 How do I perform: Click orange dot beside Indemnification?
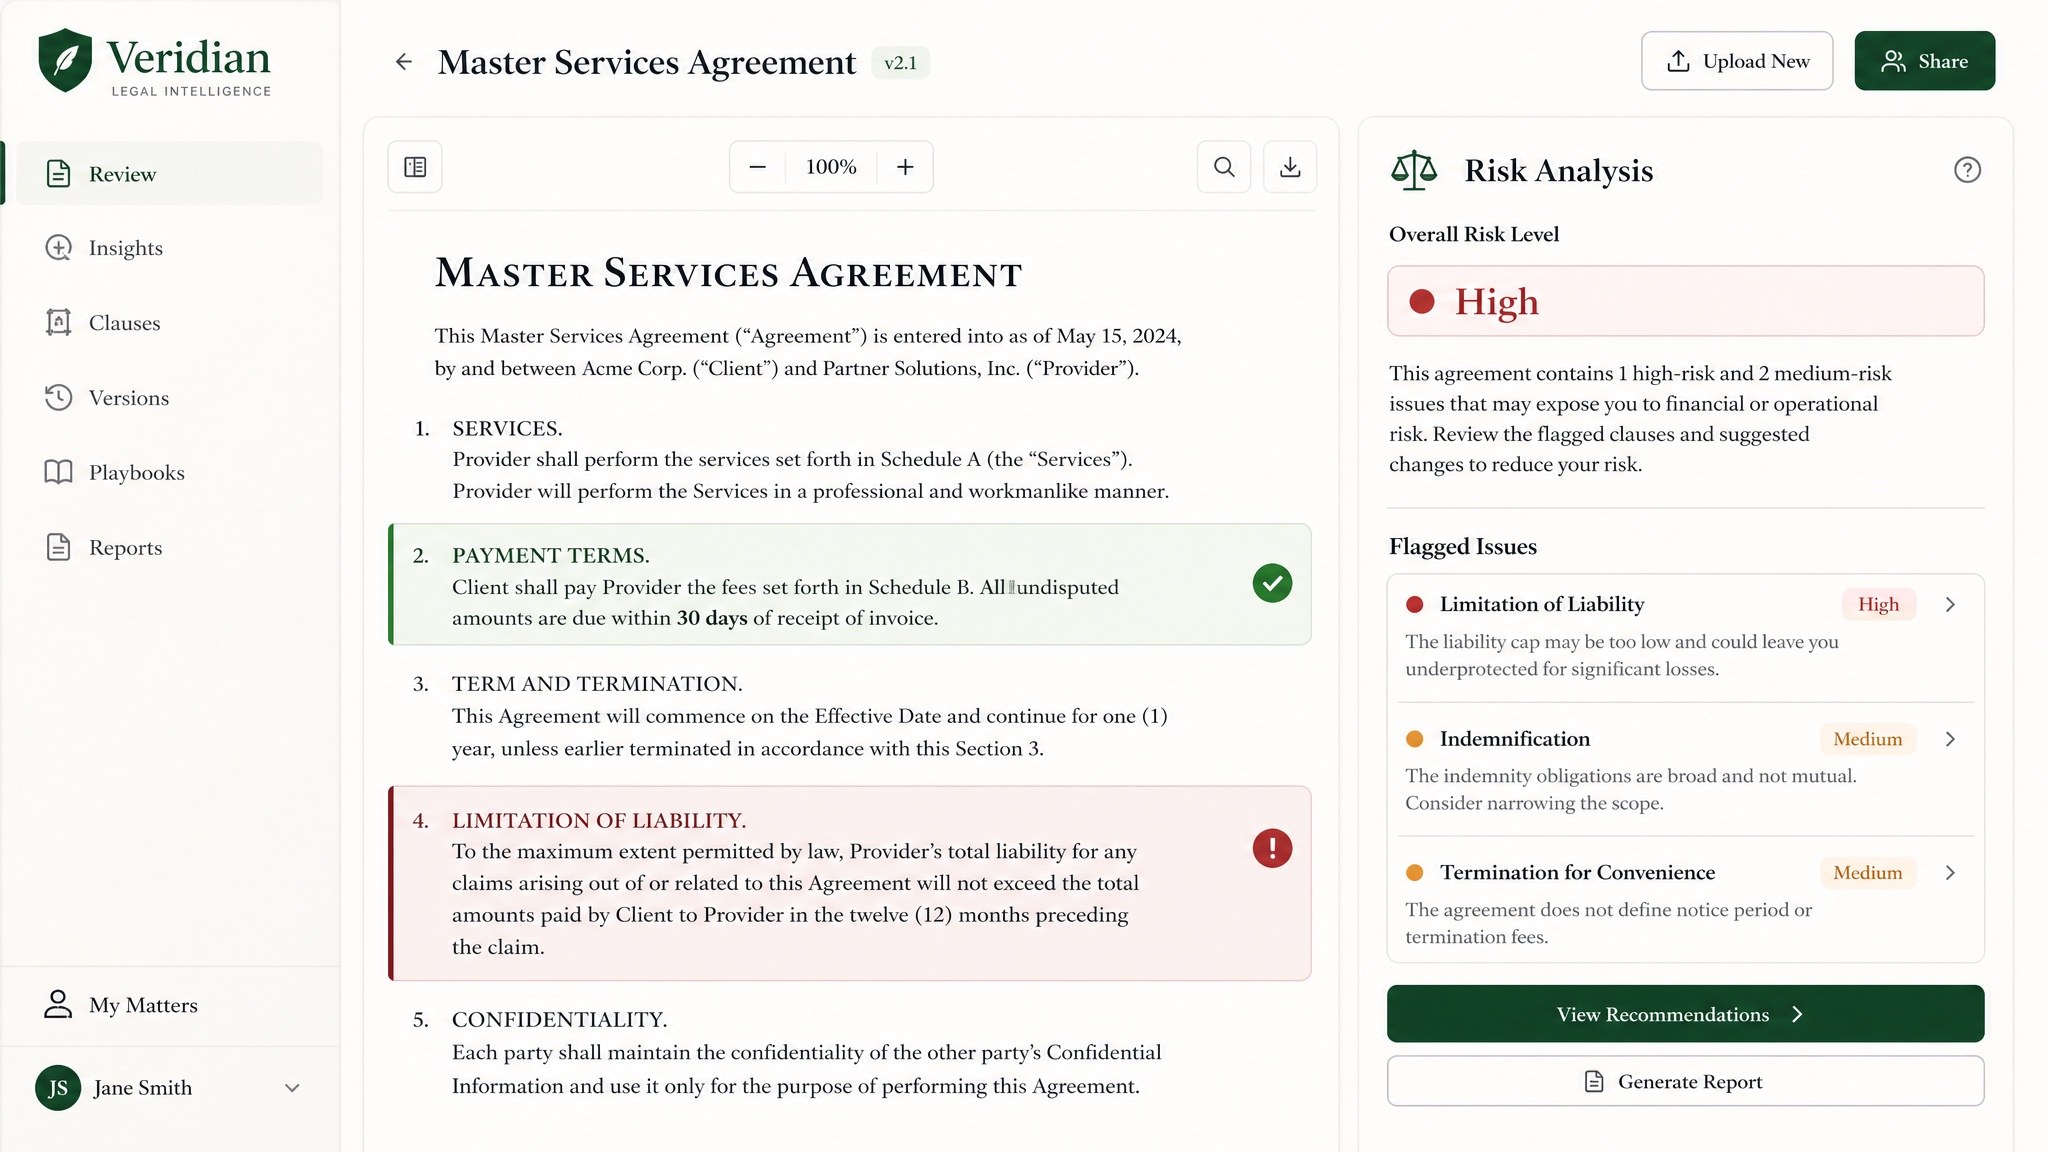(x=1414, y=739)
